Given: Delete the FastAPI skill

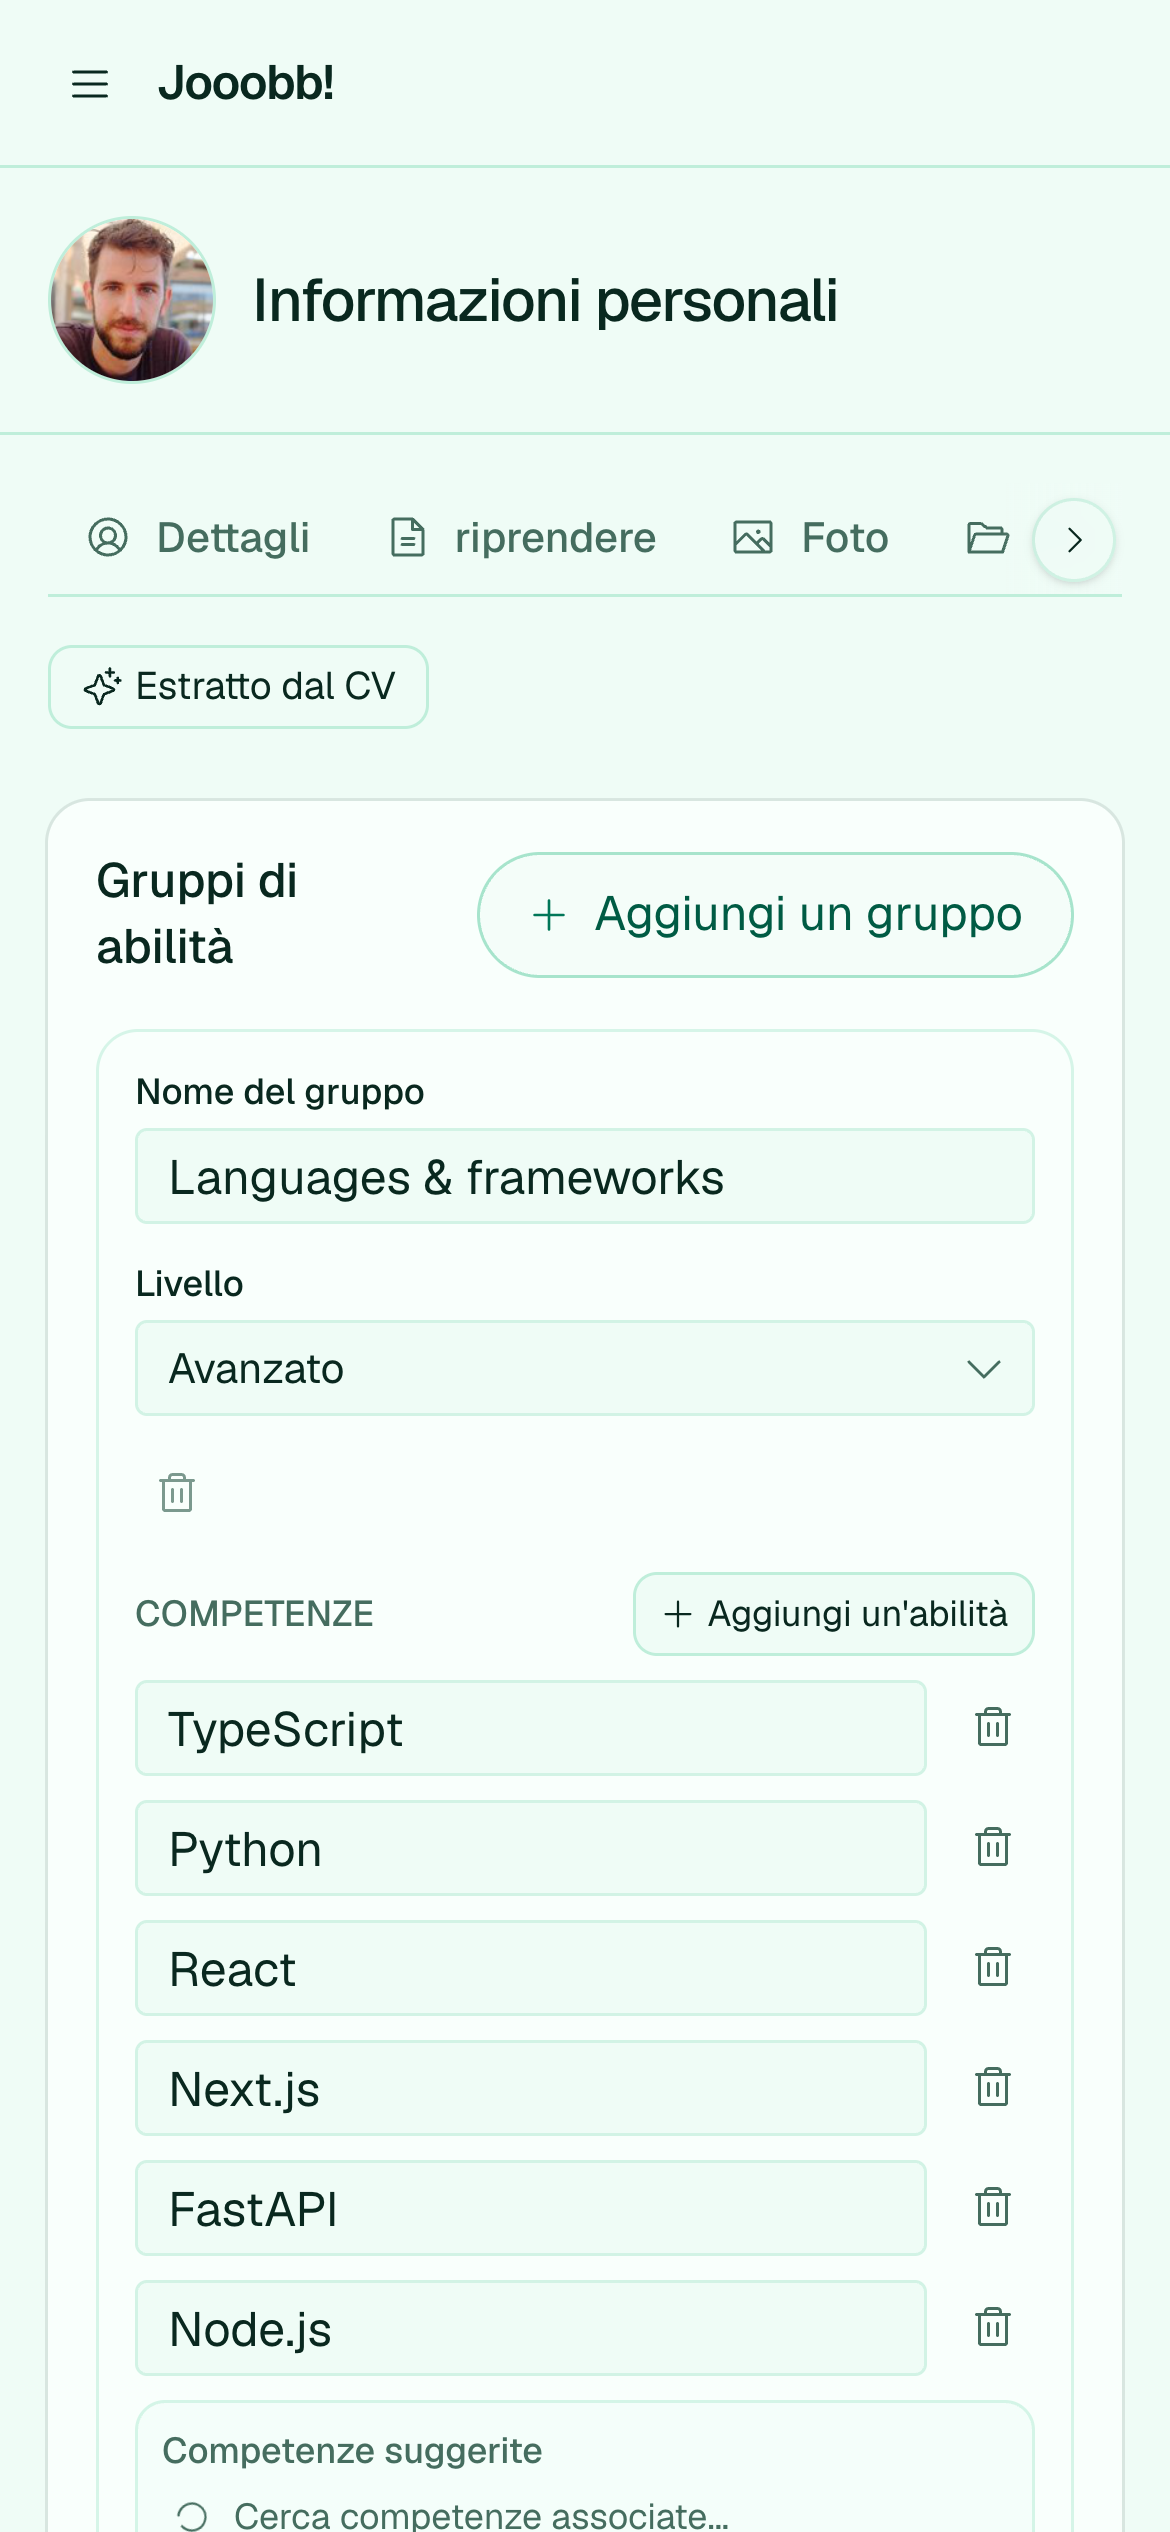Looking at the screenshot, I should pos(993,2207).
